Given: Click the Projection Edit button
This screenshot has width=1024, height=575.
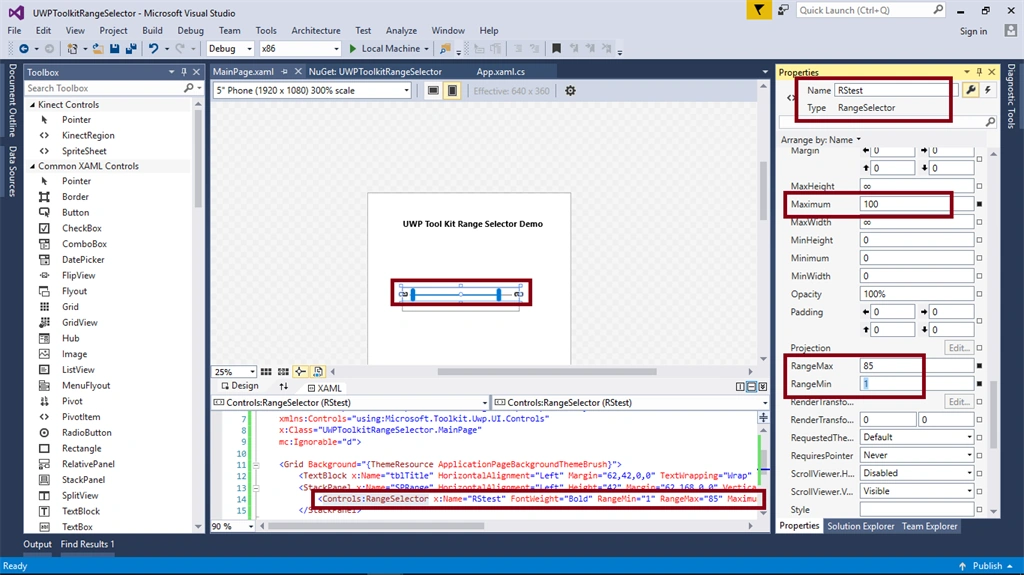Looking at the screenshot, I should [959, 348].
